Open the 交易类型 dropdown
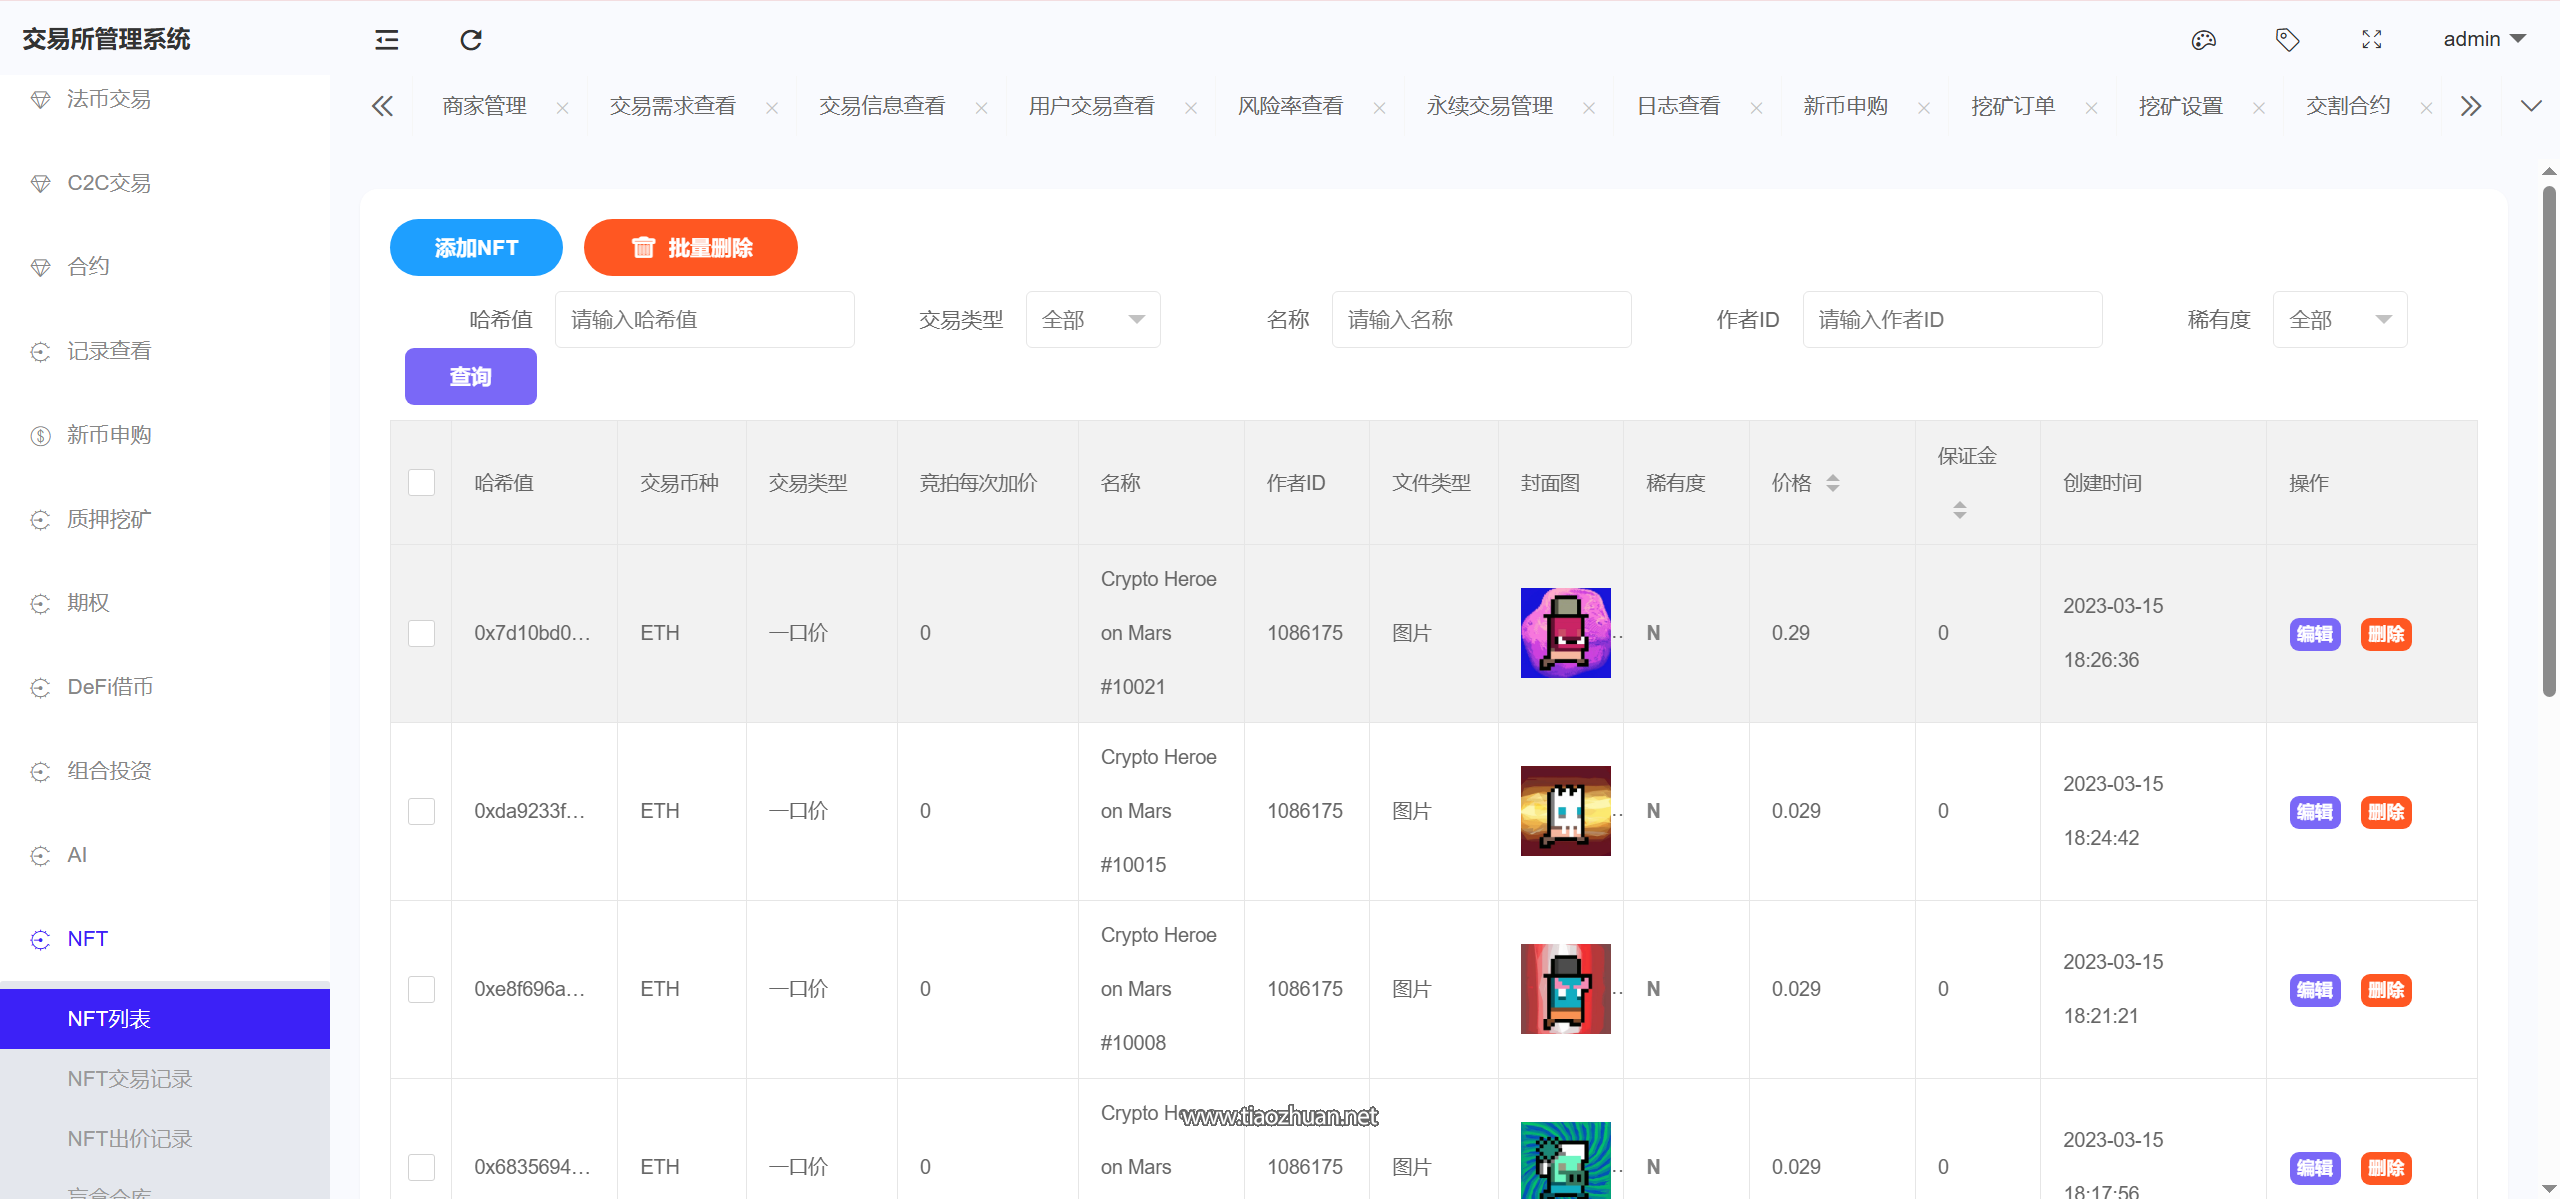Screen dimensions: 2560x1199 pos(1092,320)
